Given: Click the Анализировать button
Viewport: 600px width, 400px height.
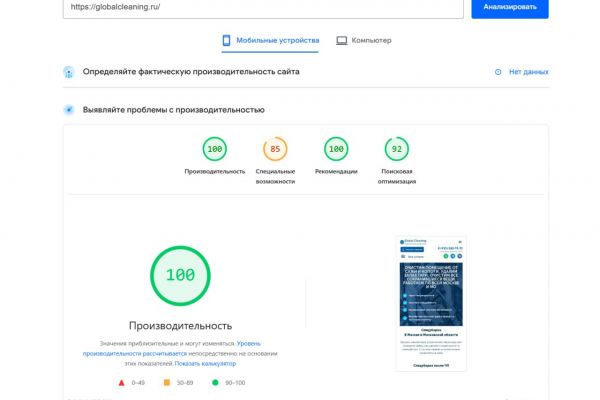Looking at the screenshot, I should coord(510,8).
